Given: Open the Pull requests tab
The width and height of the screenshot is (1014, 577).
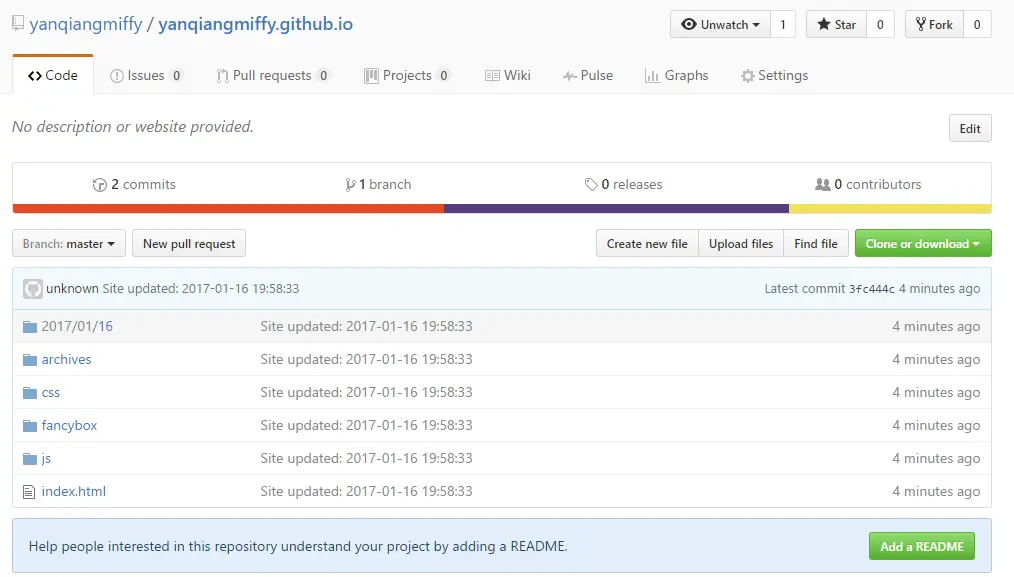Looking at the screenshot, I should [272, 76].
